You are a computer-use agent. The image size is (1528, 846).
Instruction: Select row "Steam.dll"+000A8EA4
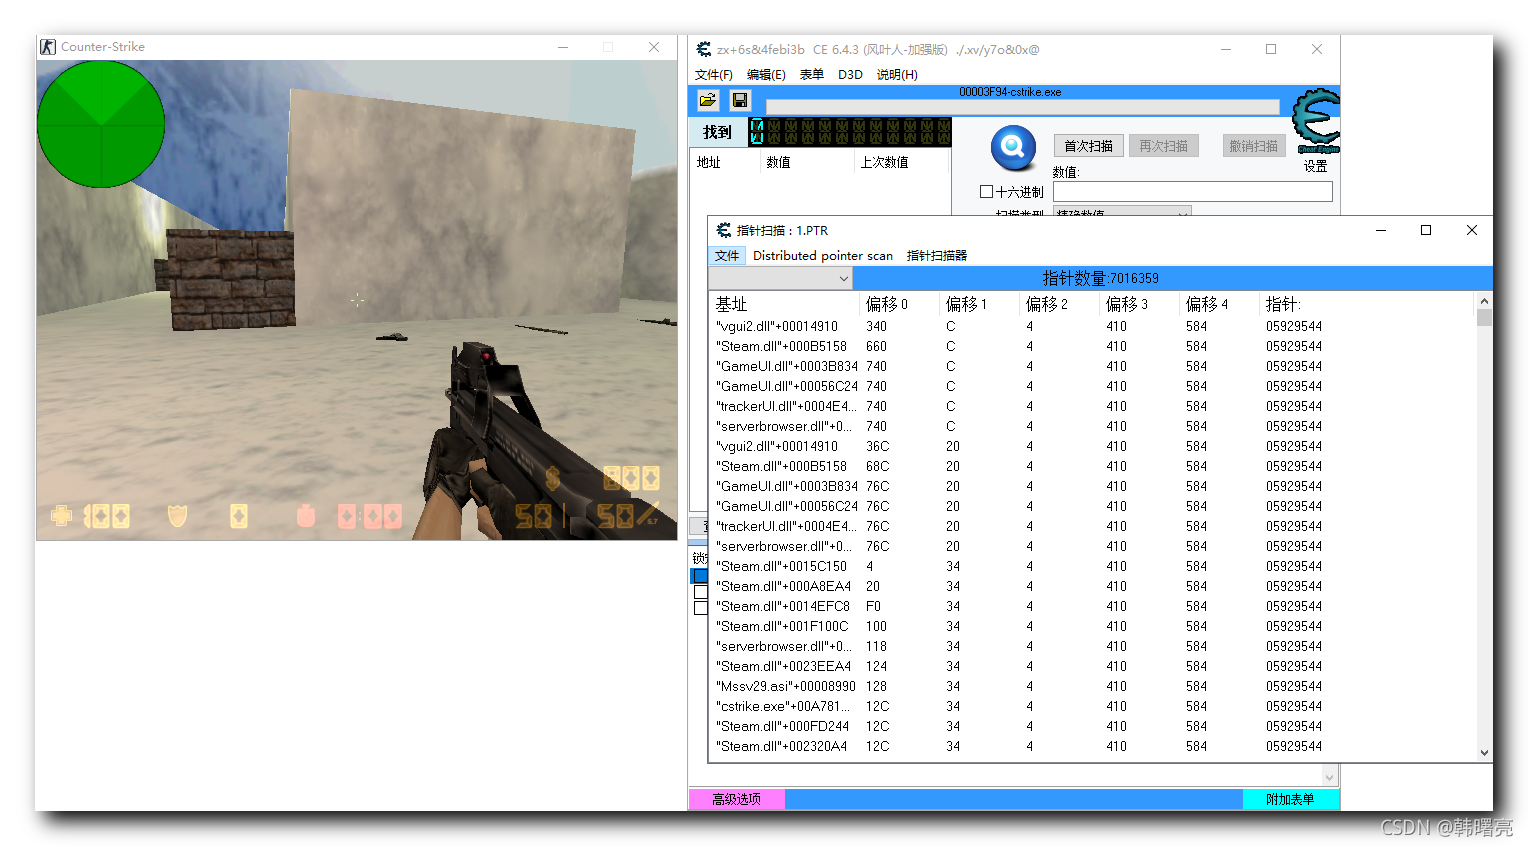(x=1092, y=586)
